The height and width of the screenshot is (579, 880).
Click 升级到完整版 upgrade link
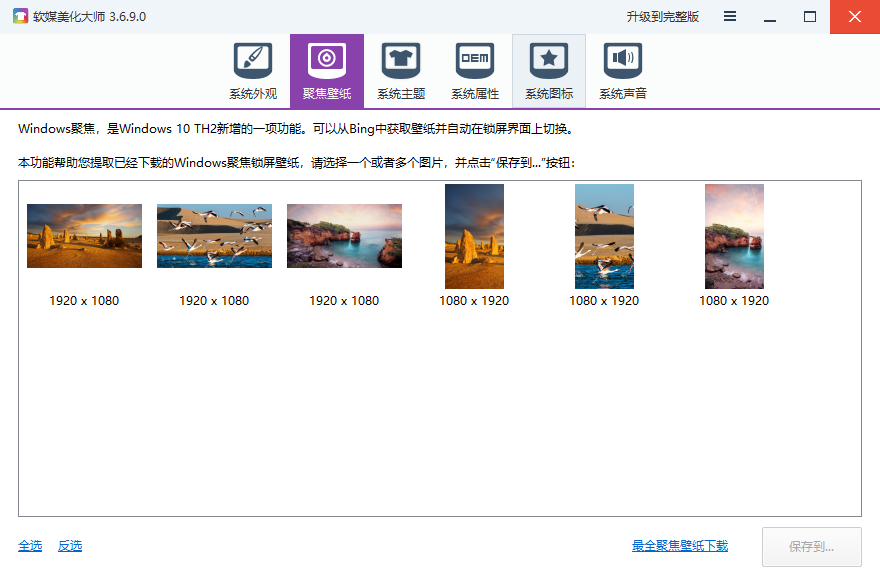(x=663, y=17)
